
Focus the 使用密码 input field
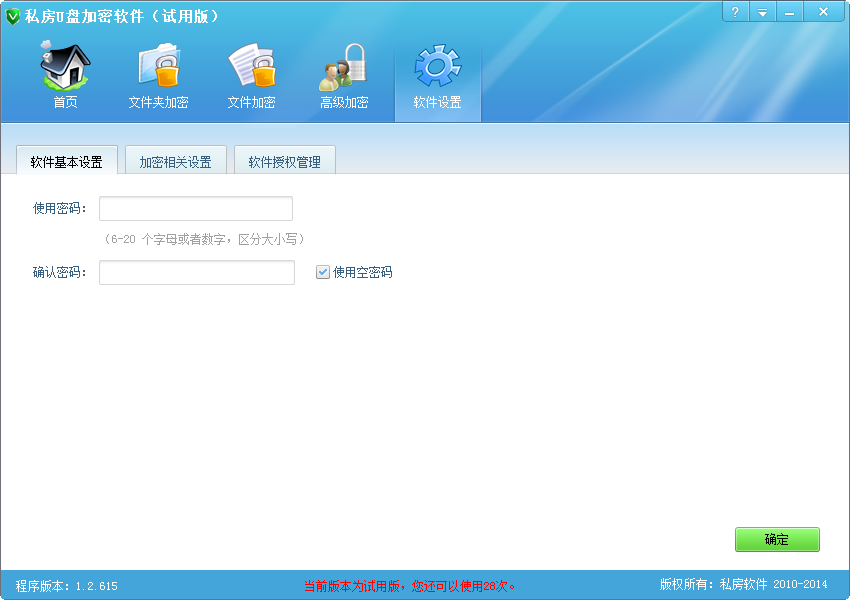(x=196, y=209)
